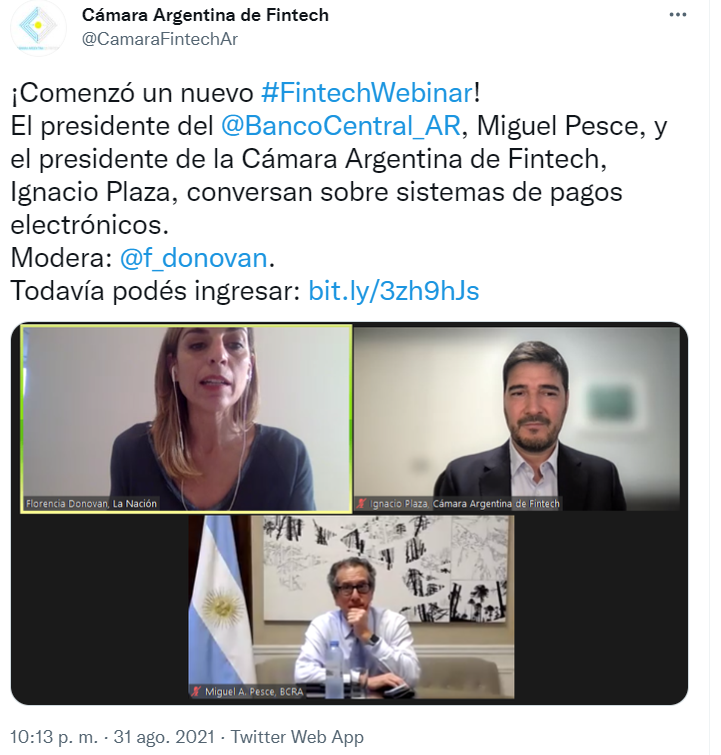The image size is (721, 755).
Task: Open the @BancoCentral_AR mention
Action: (x=341, y=126)
